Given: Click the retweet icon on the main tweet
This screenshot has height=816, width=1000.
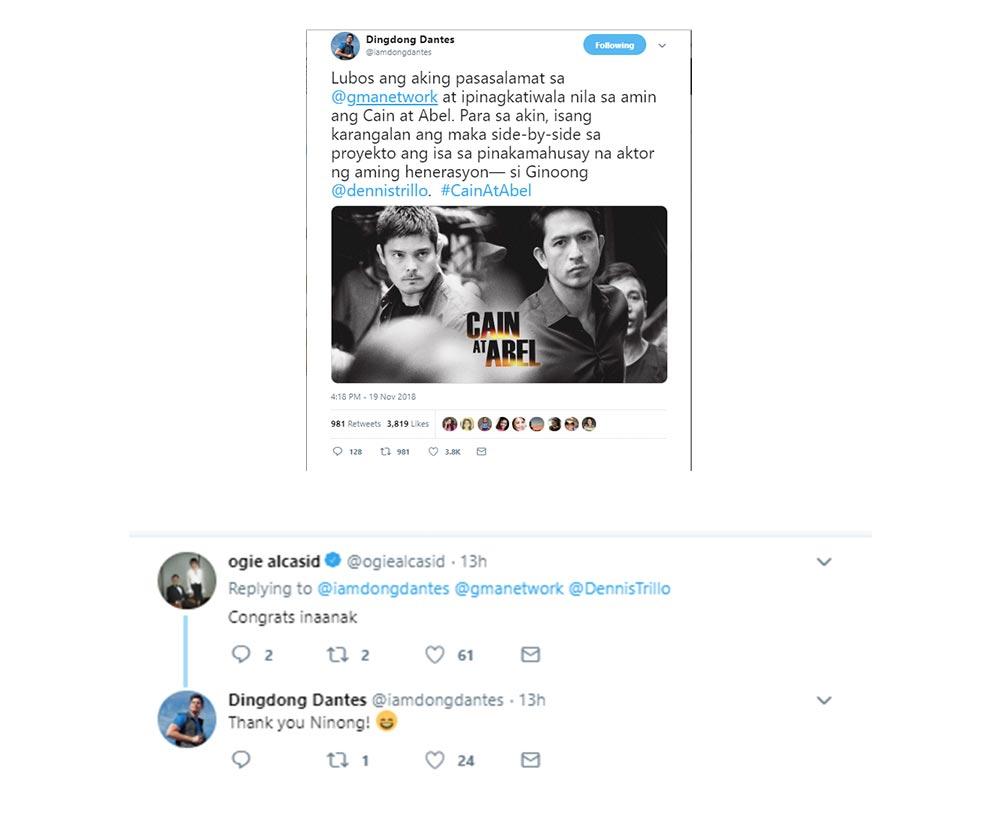Looking at the screenshot, I should click(x=385, y=452).
